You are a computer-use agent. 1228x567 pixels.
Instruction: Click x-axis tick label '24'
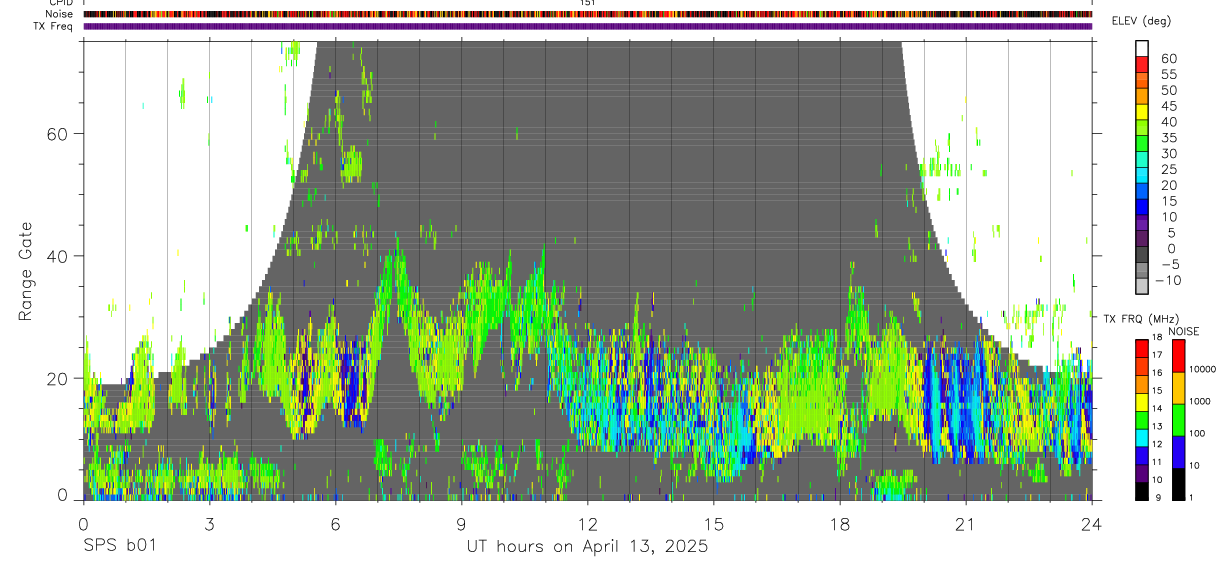1091,524
